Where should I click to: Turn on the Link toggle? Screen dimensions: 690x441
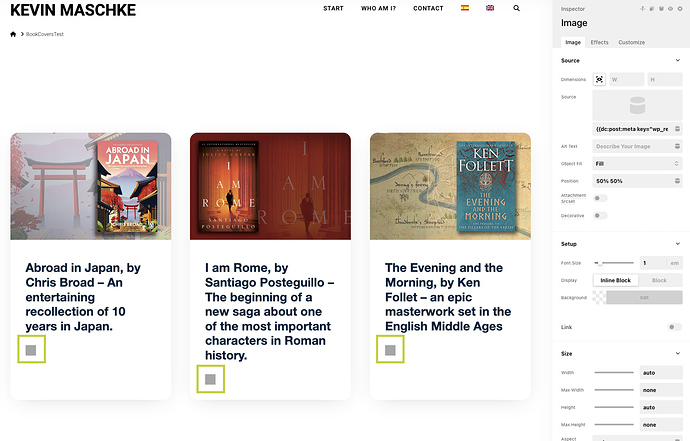674,327
